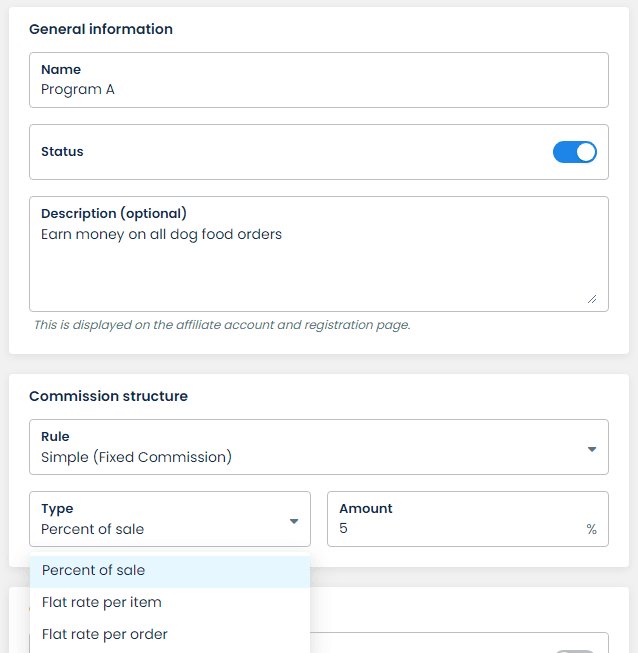The width and height of the screenshot is (638, 653).
Task: Click the Type dropdown caret arrow
Action: (294, 521)
